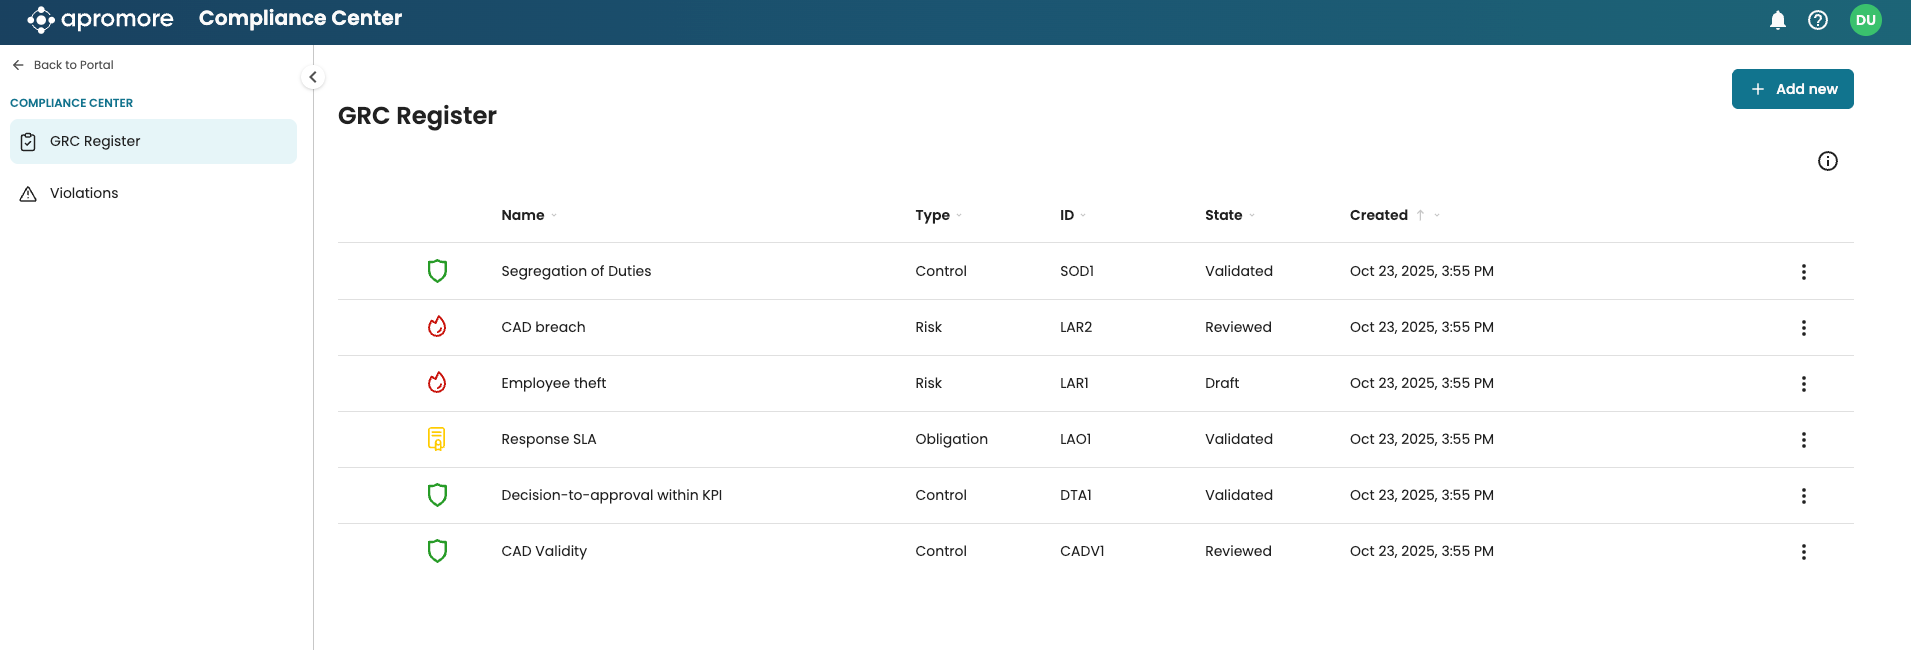Open the help question mark icon
The height and width of the screenshot is (650, 1911).
click(1817, 20)
